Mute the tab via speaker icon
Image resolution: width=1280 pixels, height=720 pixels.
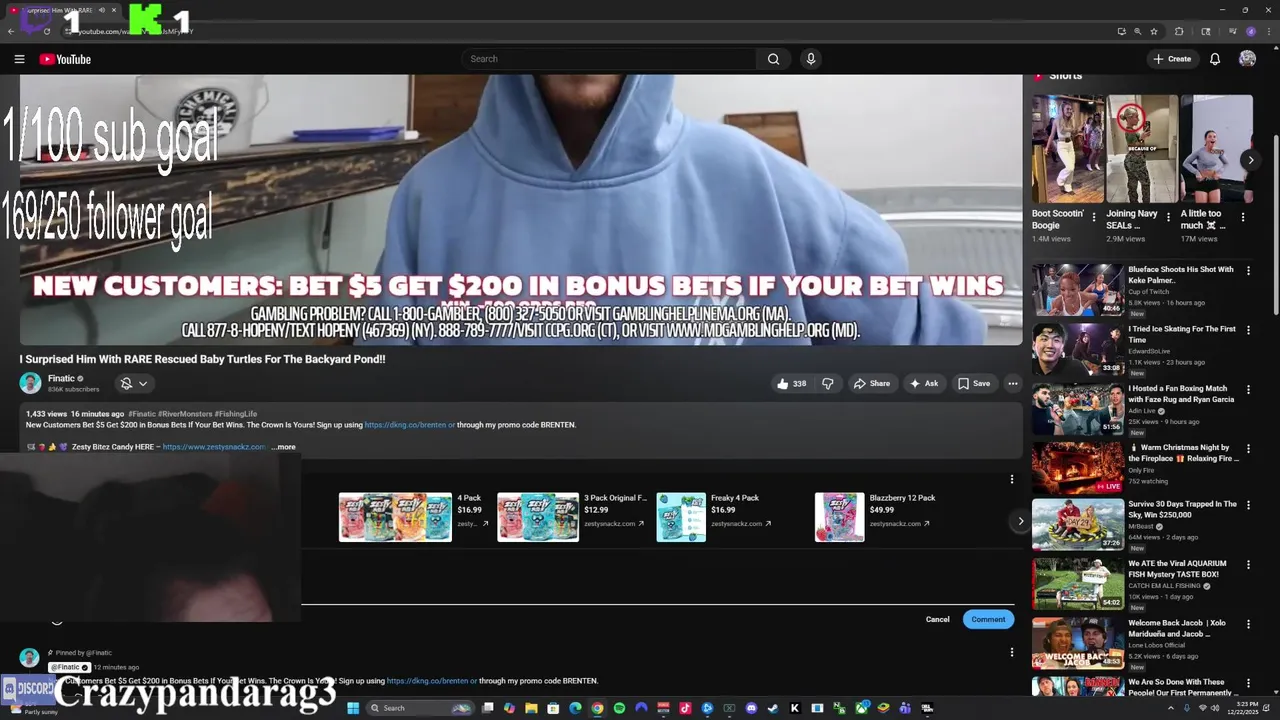[102, 10]
